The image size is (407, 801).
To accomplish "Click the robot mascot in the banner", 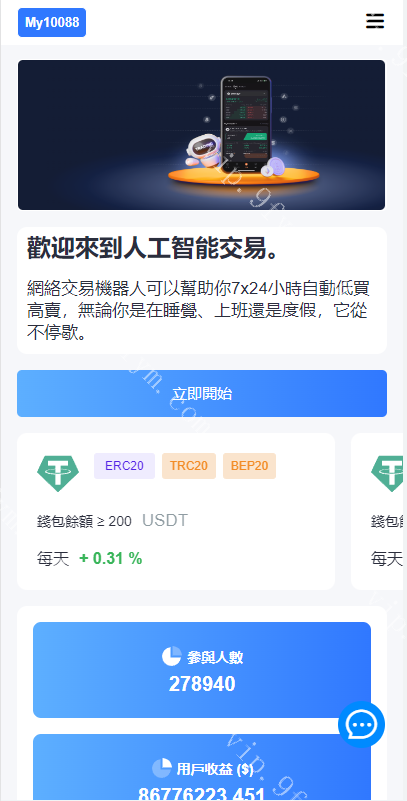I will coord(203,151).
